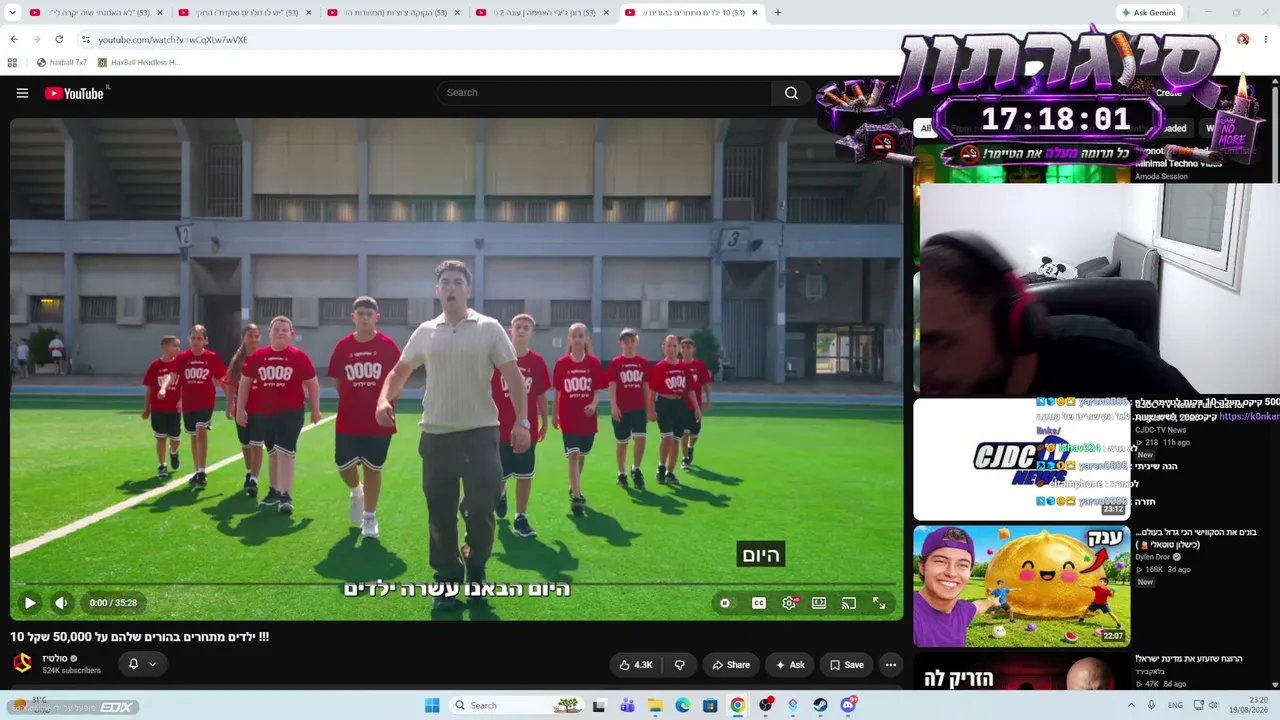Open Steam from the taskbar

820,706
